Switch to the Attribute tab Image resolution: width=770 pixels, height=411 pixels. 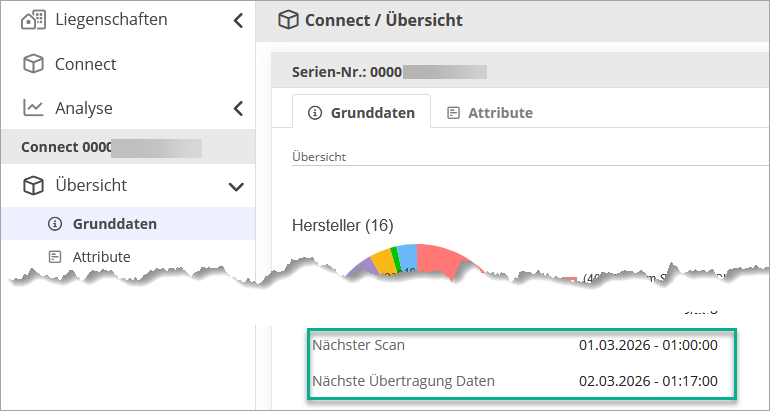point(499,113)
